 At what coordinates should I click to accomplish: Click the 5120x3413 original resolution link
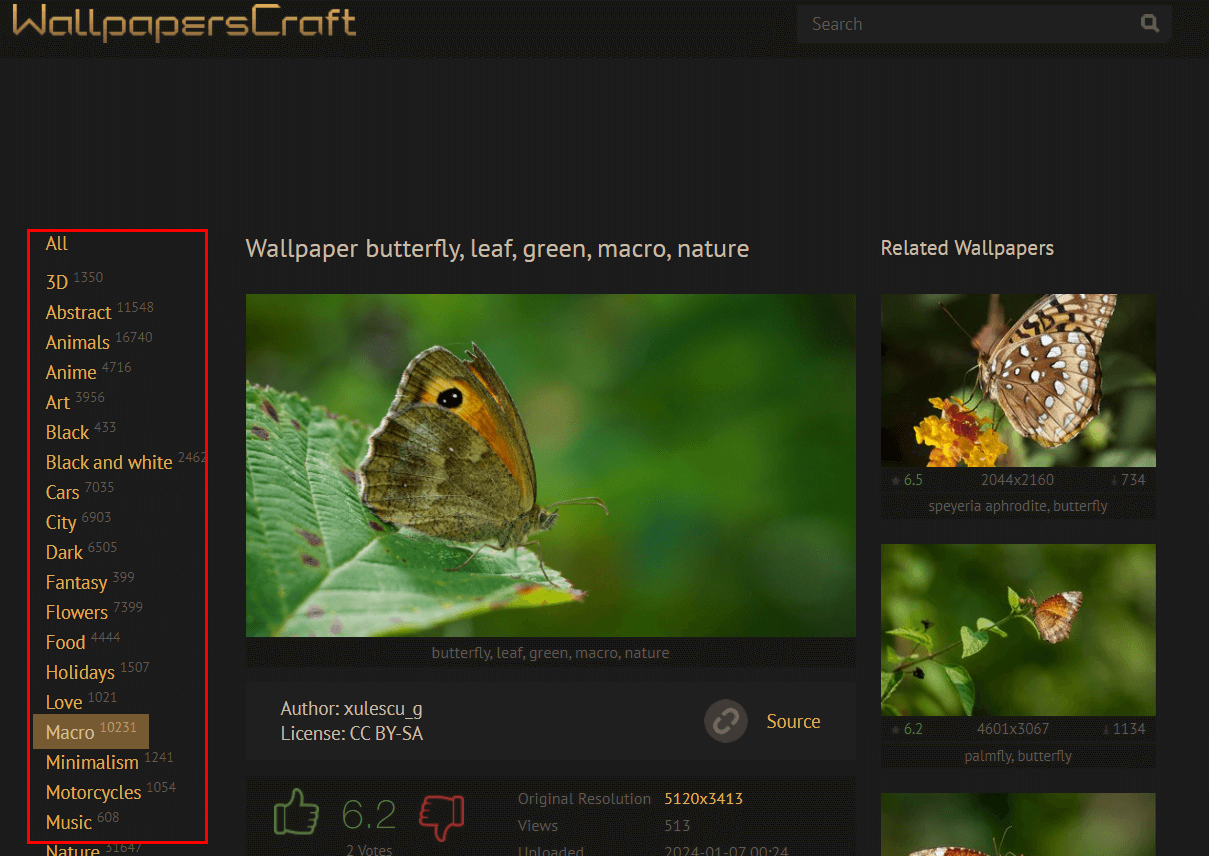(703, 799)
